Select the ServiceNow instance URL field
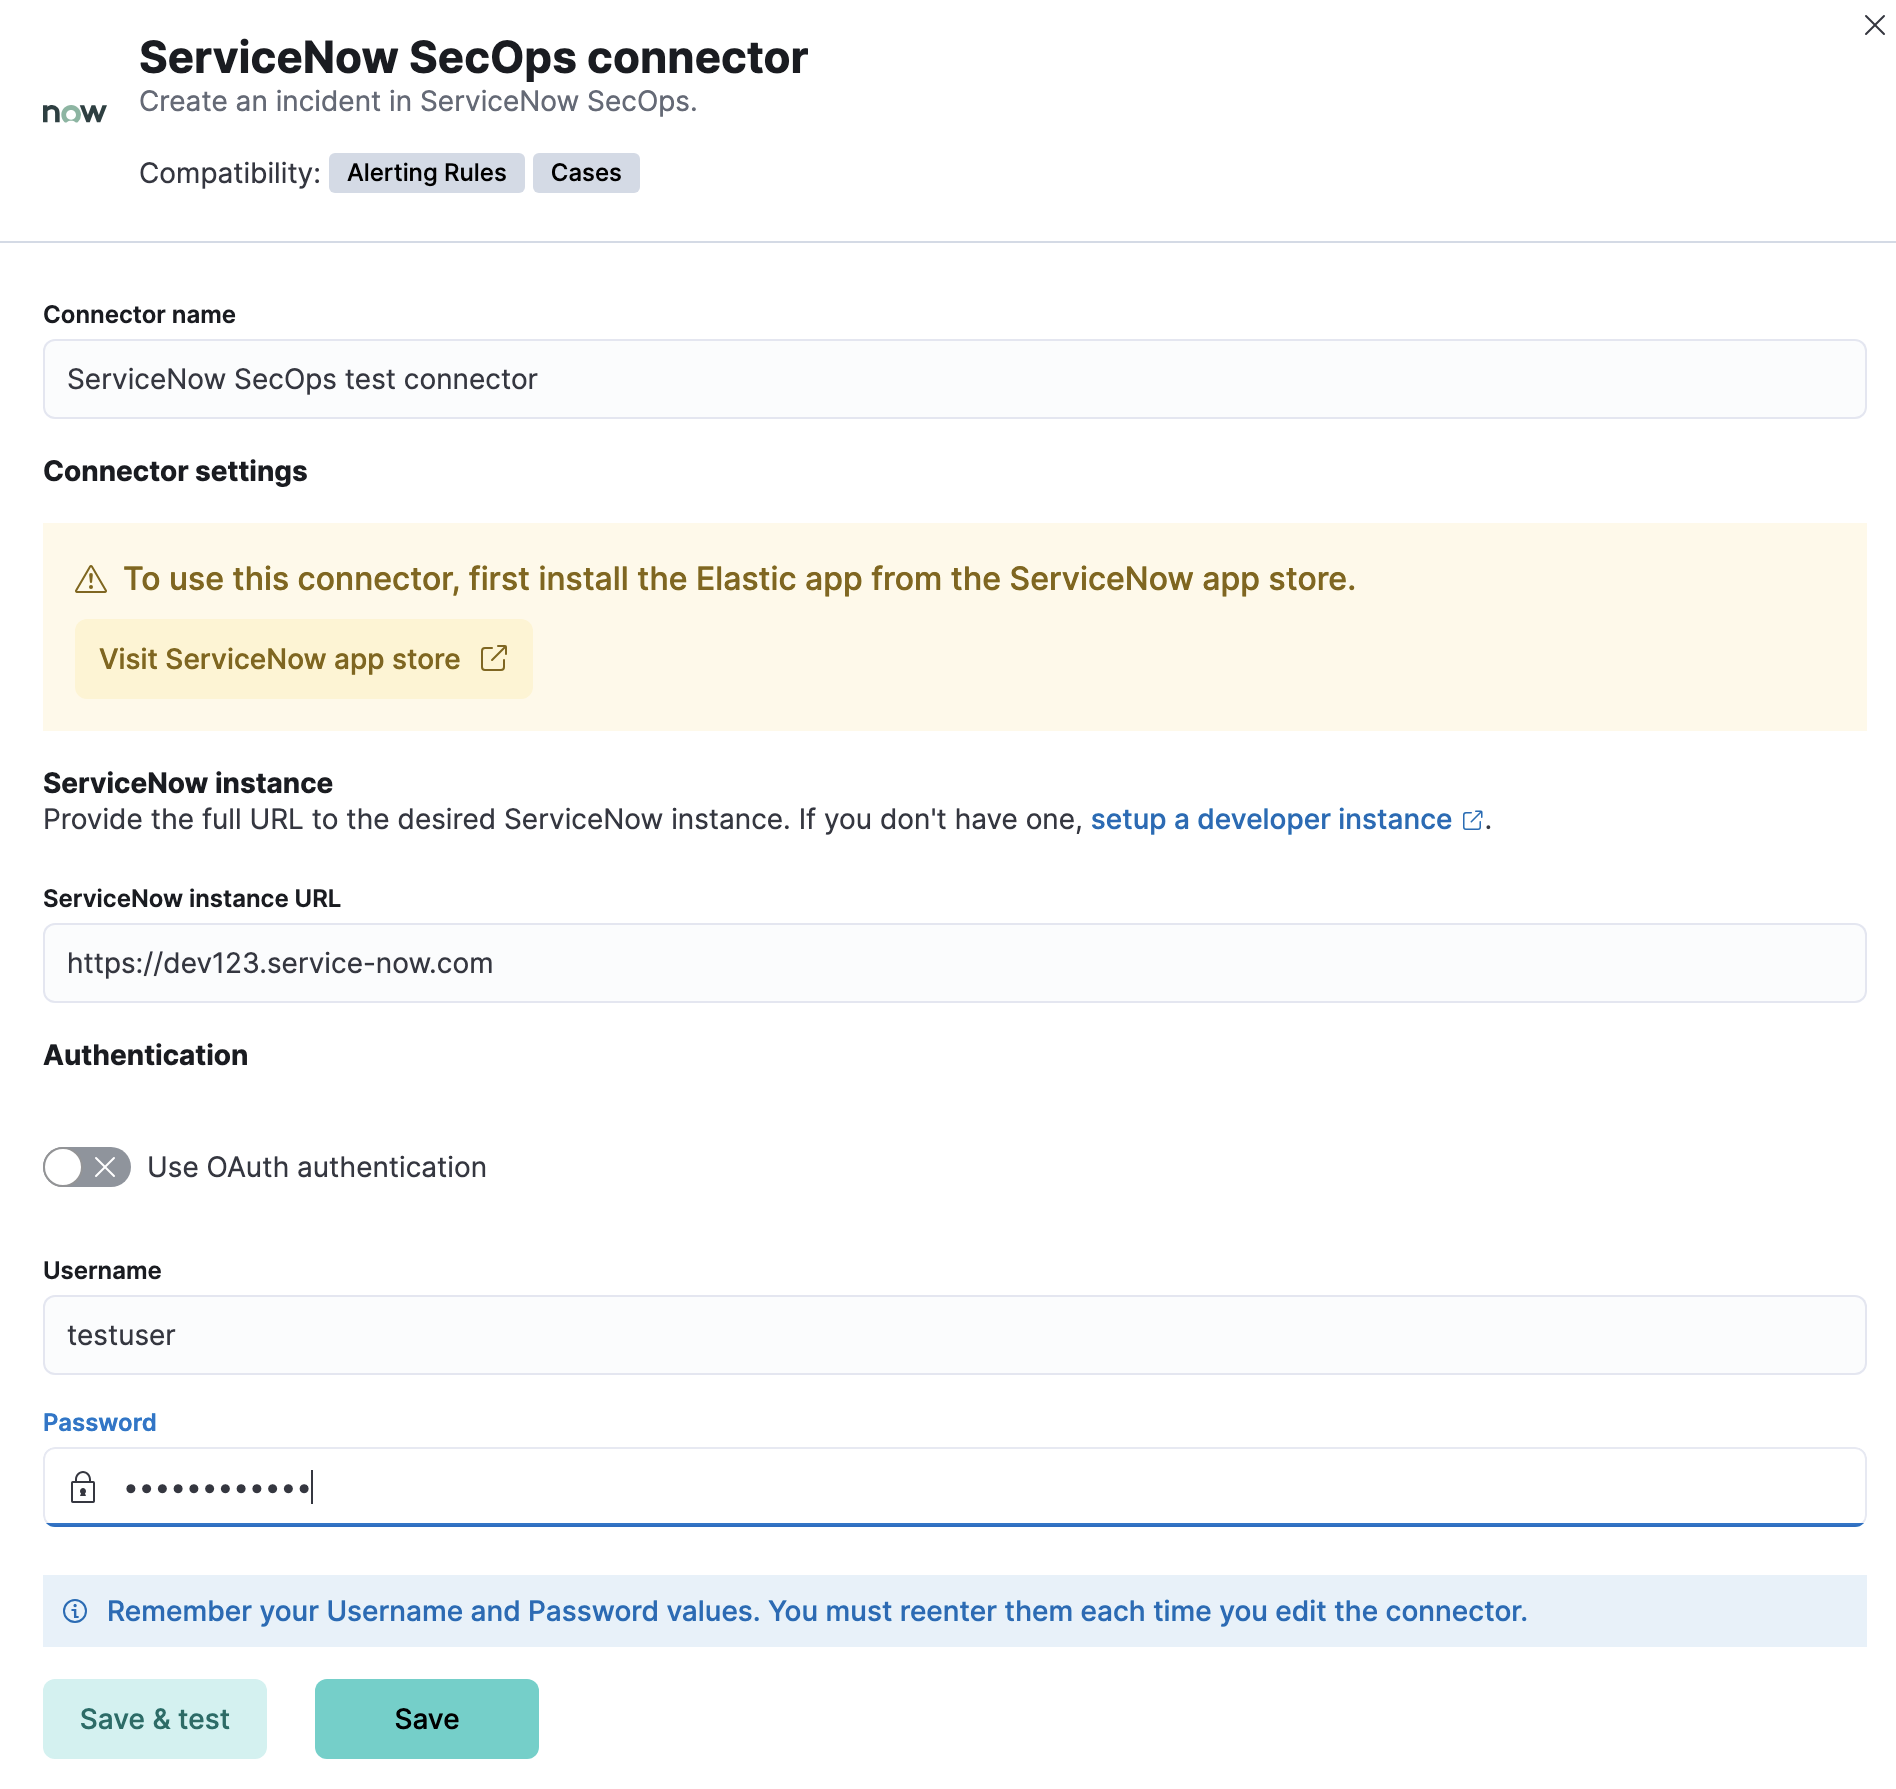Screen dimensions: 1896x1789 tap(950, 962)
